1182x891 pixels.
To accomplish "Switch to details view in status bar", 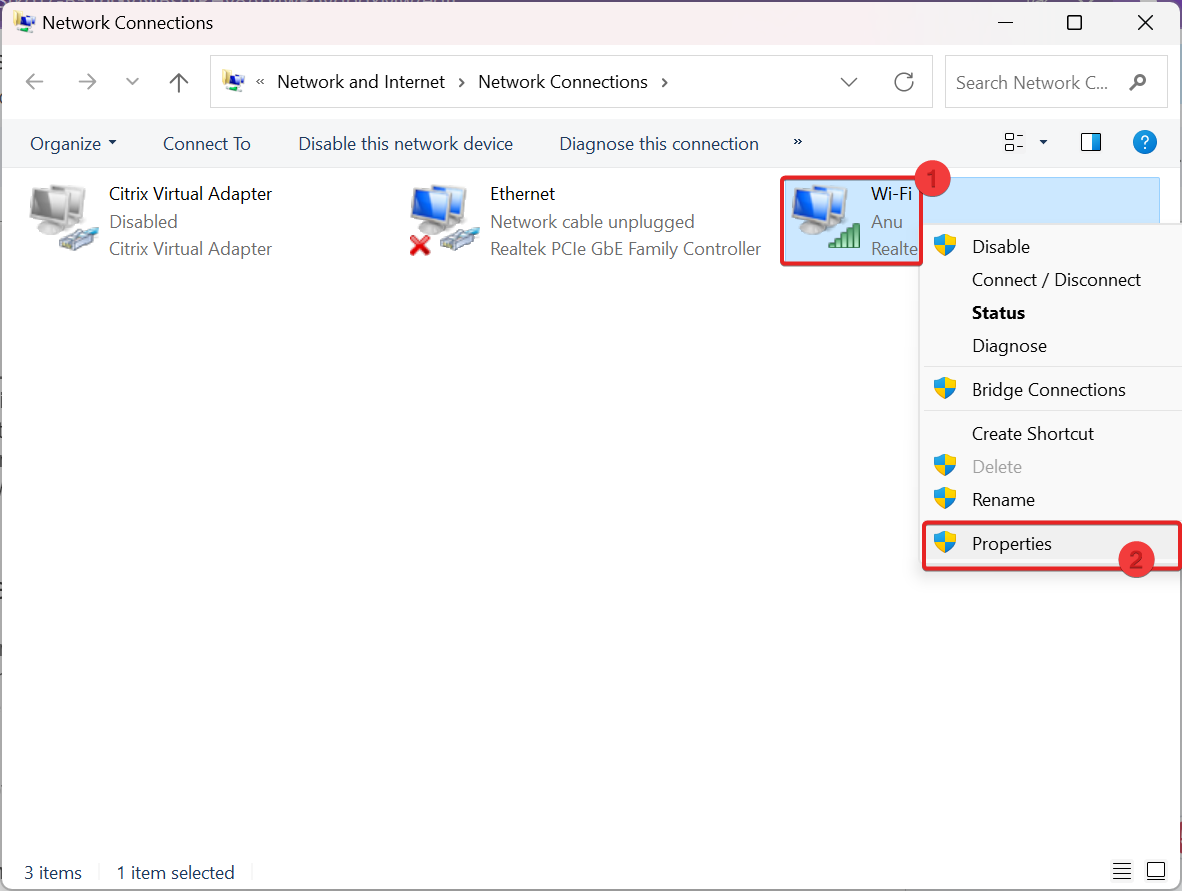I will coord(1122,871).
